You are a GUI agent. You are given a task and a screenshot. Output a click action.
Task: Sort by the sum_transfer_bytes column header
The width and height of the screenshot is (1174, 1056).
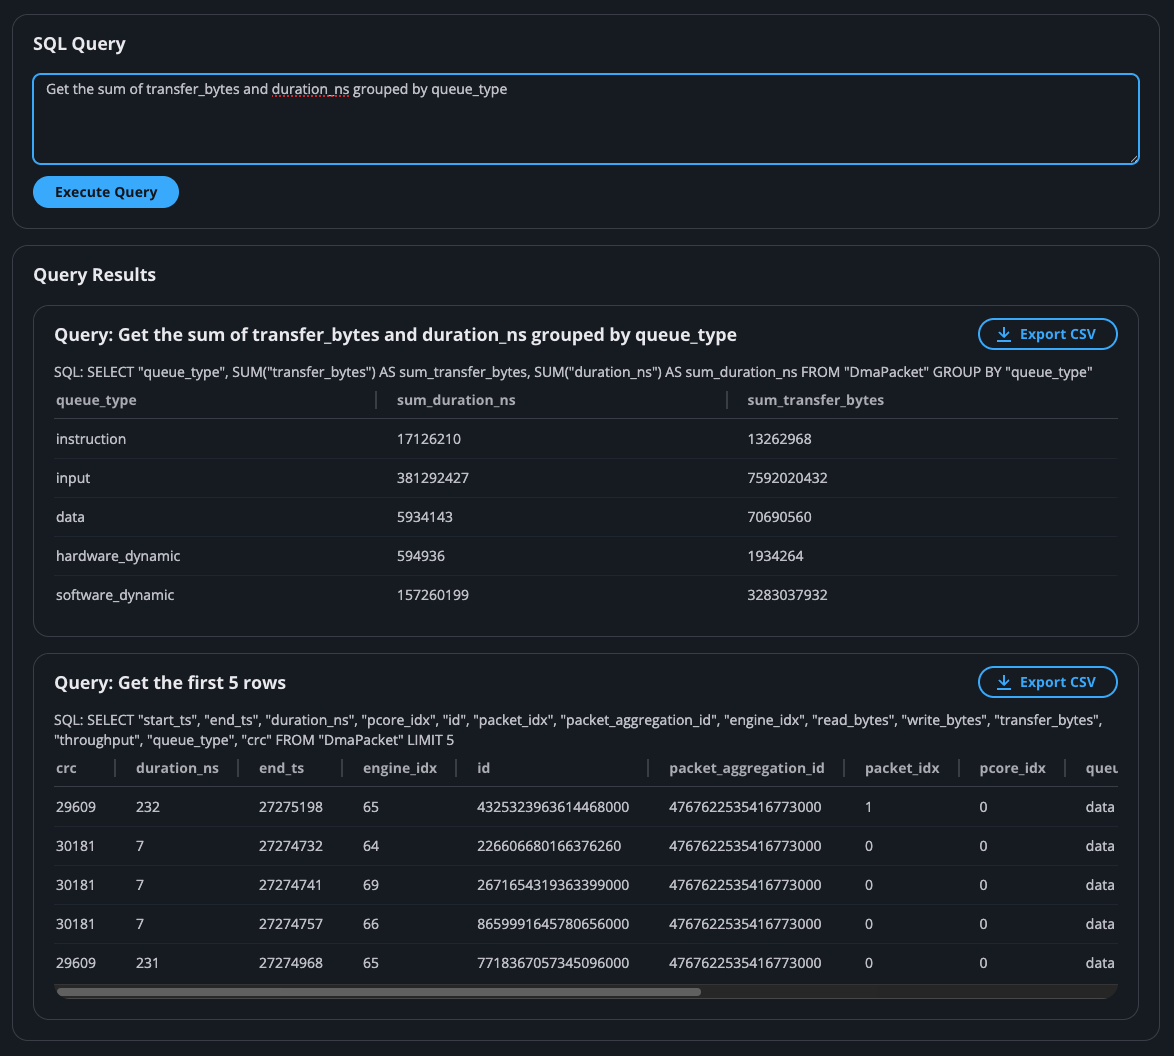click(x=815, y=400)
